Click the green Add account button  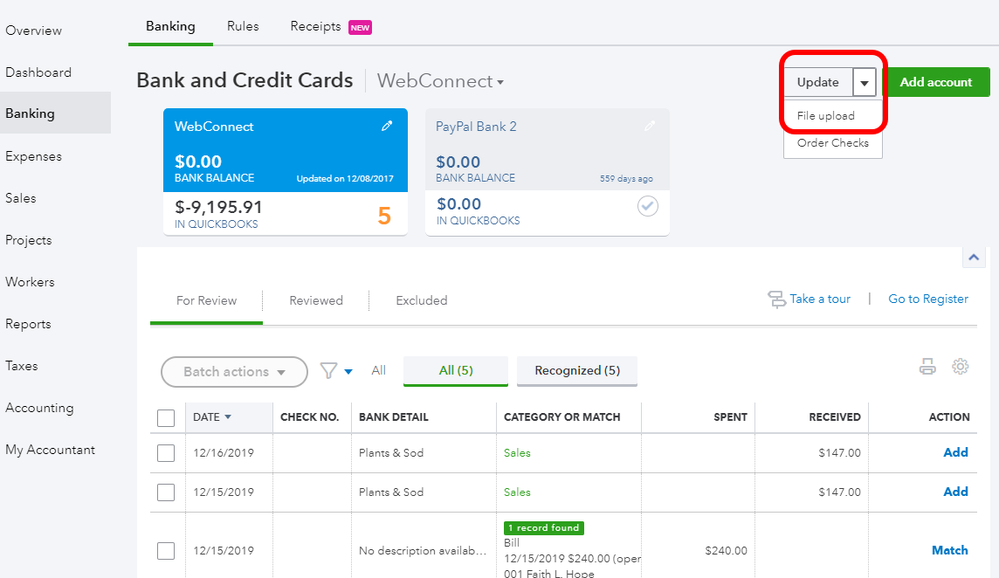click(x=936, y=82)
